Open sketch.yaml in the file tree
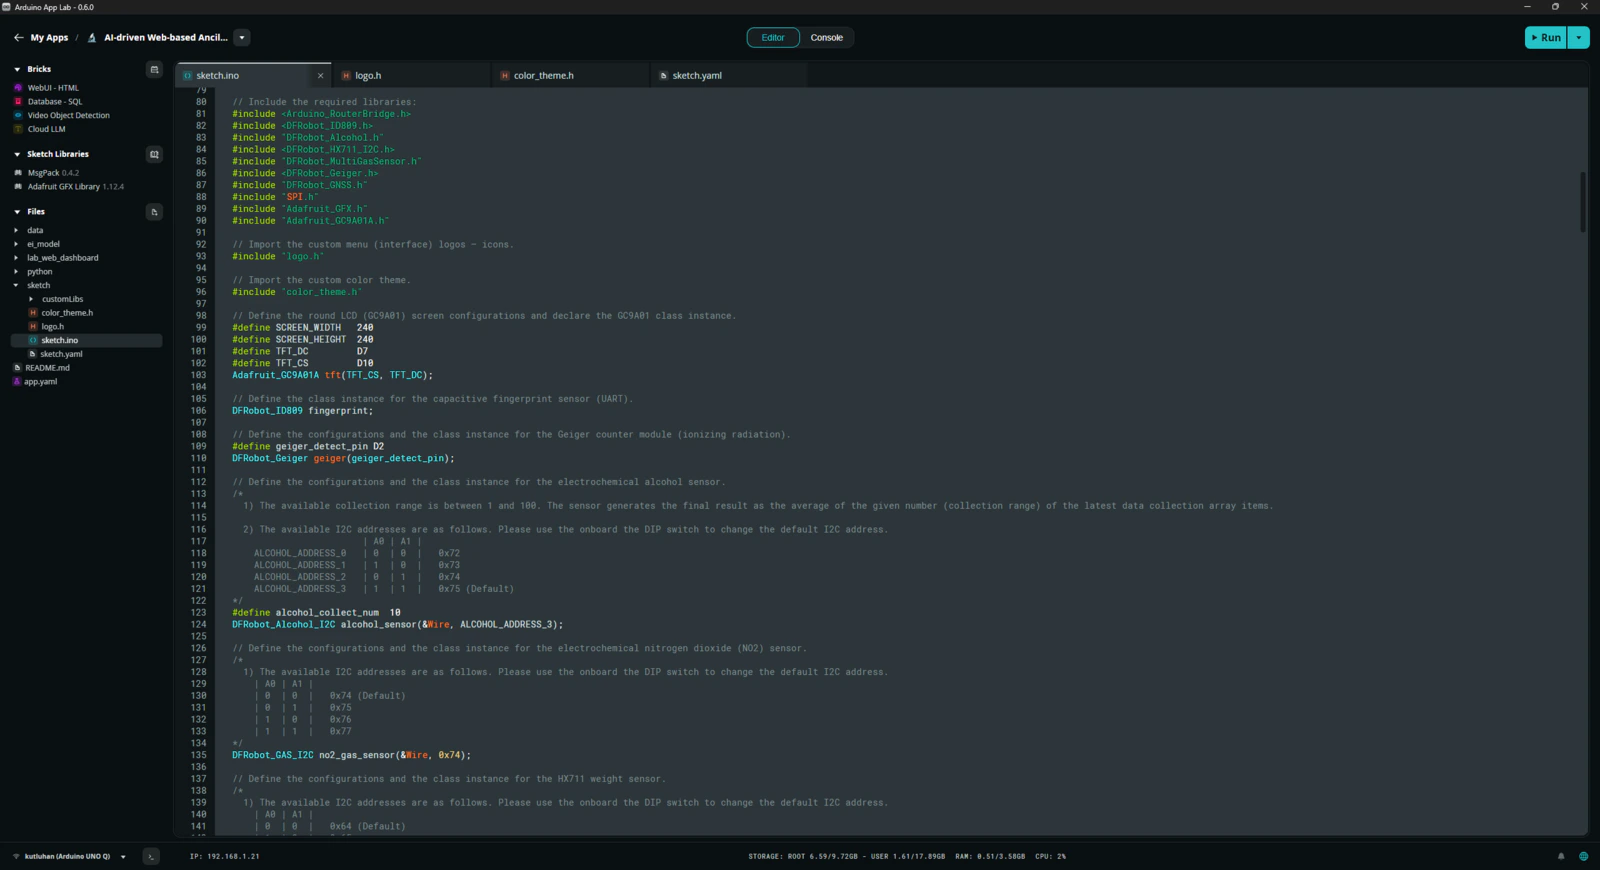 (x=61, y=354)
